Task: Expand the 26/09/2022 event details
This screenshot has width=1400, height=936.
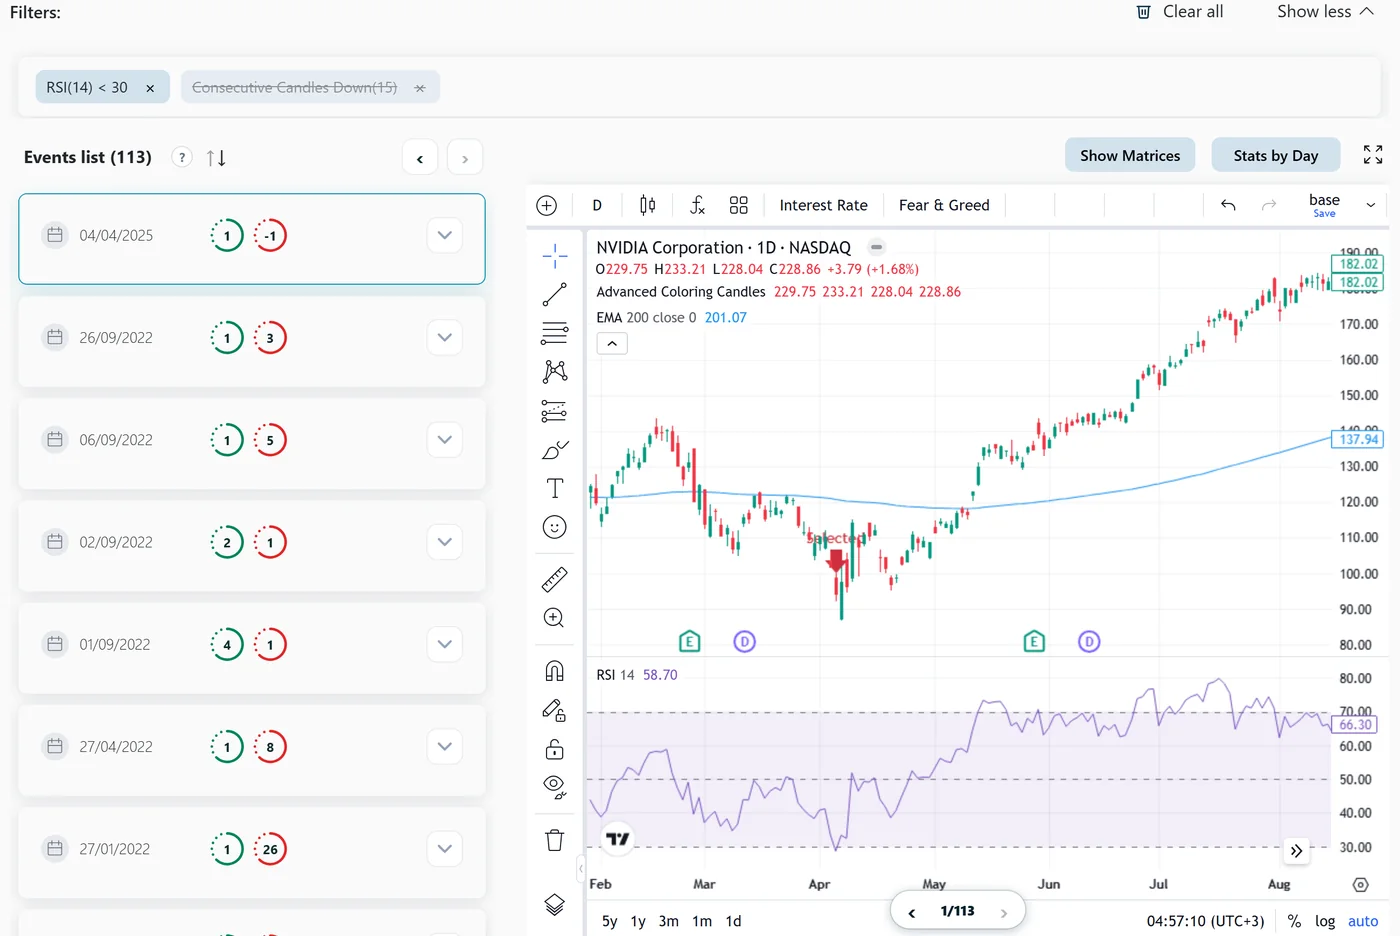Action: 445,338
